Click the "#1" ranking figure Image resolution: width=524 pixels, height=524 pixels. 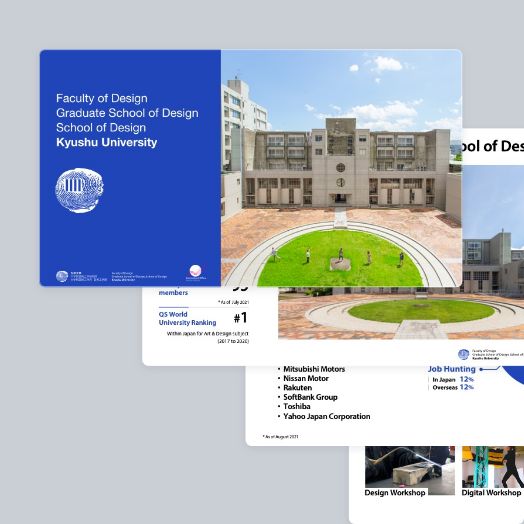point(240,318)
